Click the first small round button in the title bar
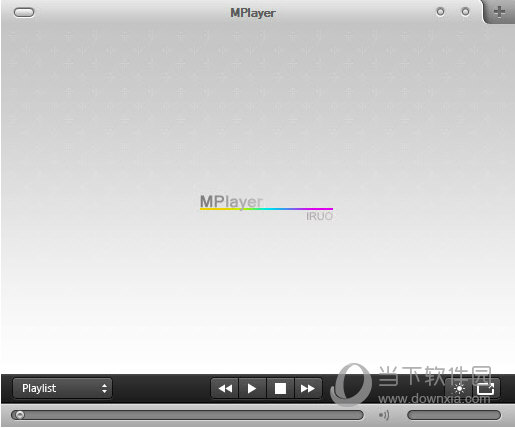Screen dimensions: 515x428 pyautogui.click(x=440, y=12)
